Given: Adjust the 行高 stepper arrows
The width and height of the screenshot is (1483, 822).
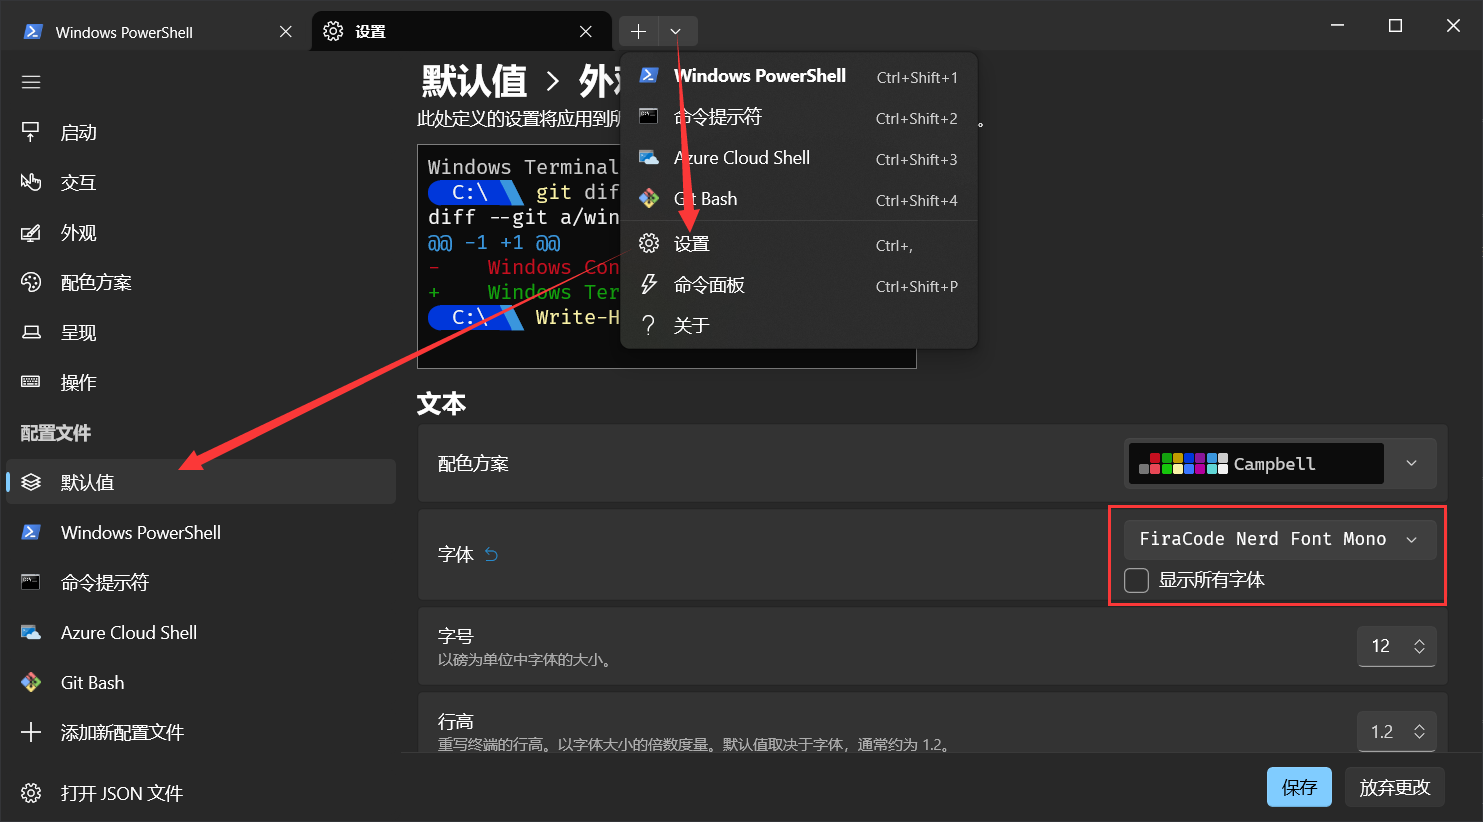Looking at the screenshot, I should point(1419,732).
